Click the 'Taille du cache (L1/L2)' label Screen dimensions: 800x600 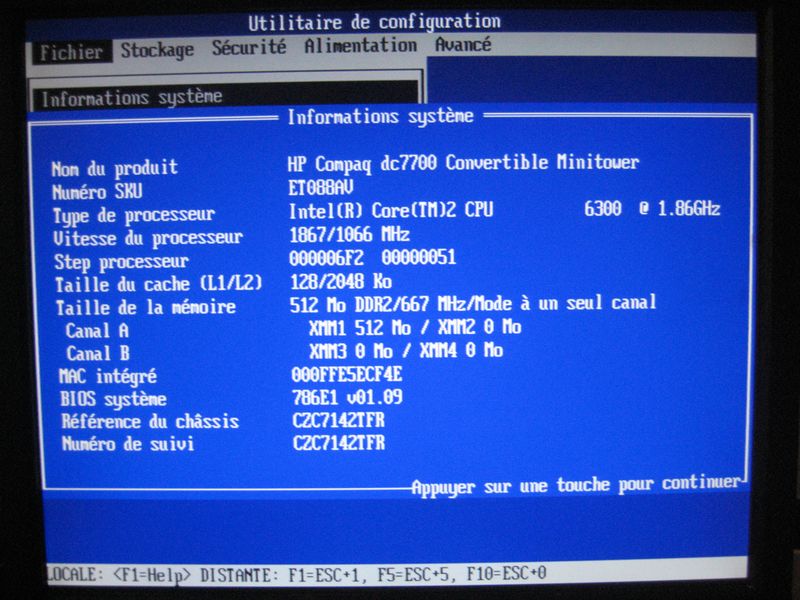pyautogui.click(x=159, y=284)
